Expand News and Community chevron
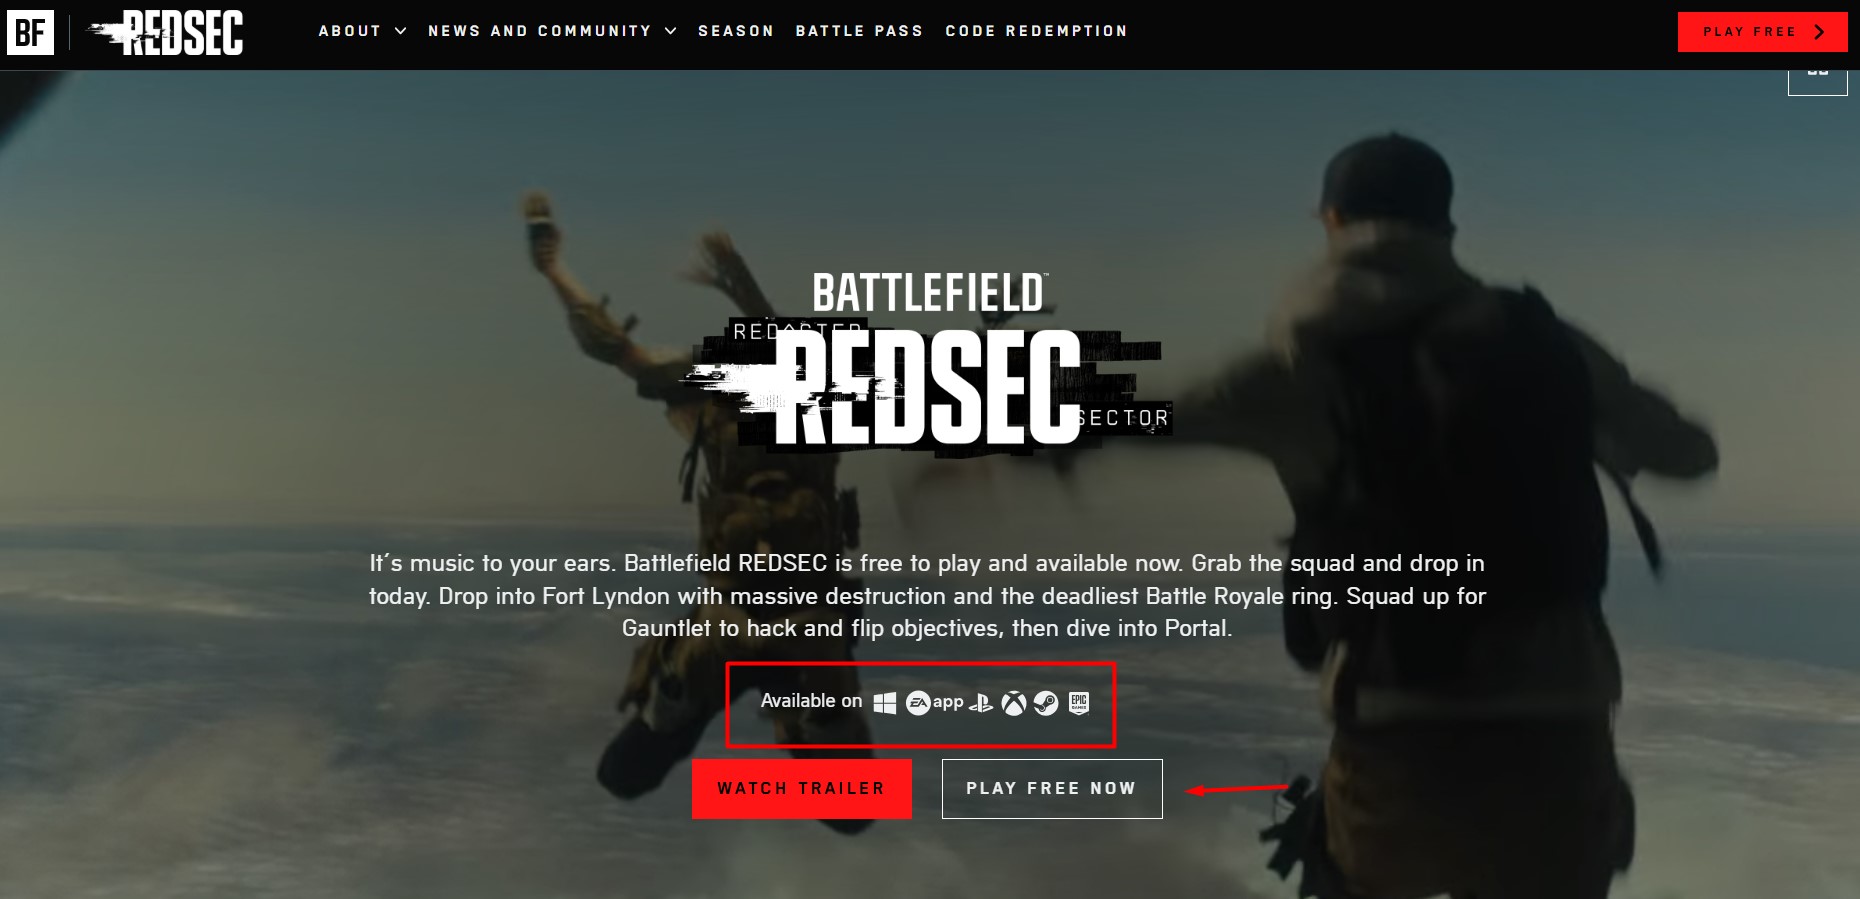This screenshot has height=899, width=1860. pos(670,31)
